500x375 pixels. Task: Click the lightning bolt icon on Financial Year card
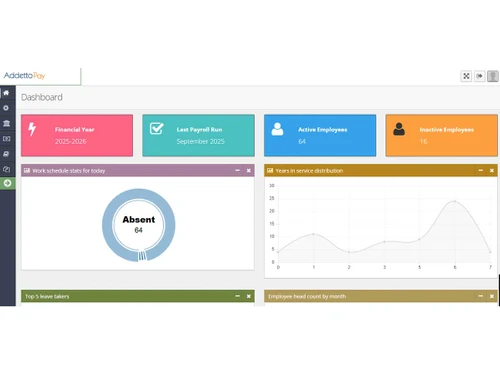pyautogui.click(x=32, y=129)
